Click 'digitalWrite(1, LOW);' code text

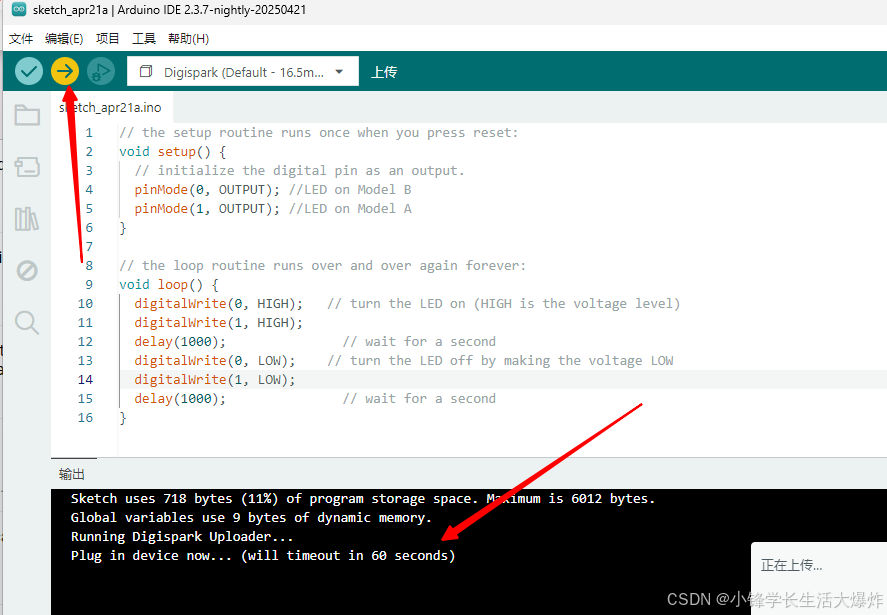click(214, 380)
